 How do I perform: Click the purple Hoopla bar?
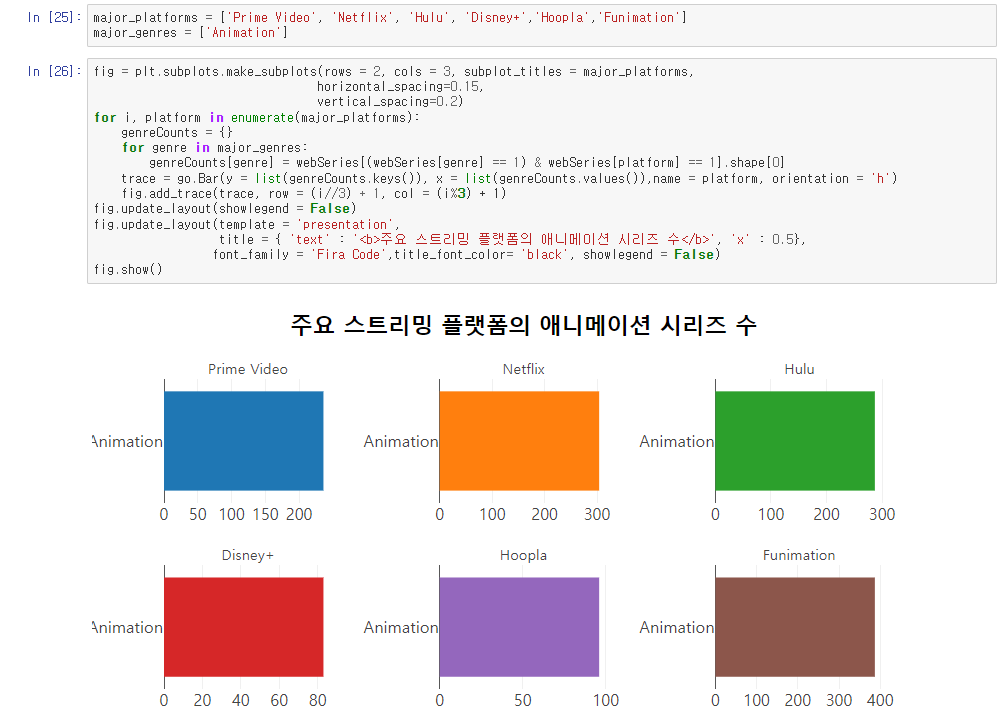[x=519, y=627]
